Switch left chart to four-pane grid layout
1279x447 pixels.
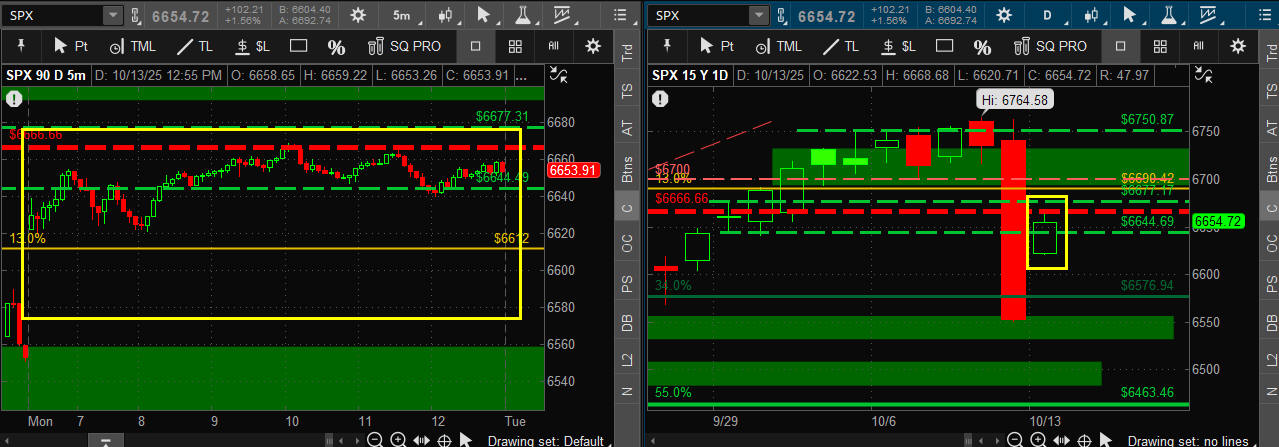click(x=515, y=46)
